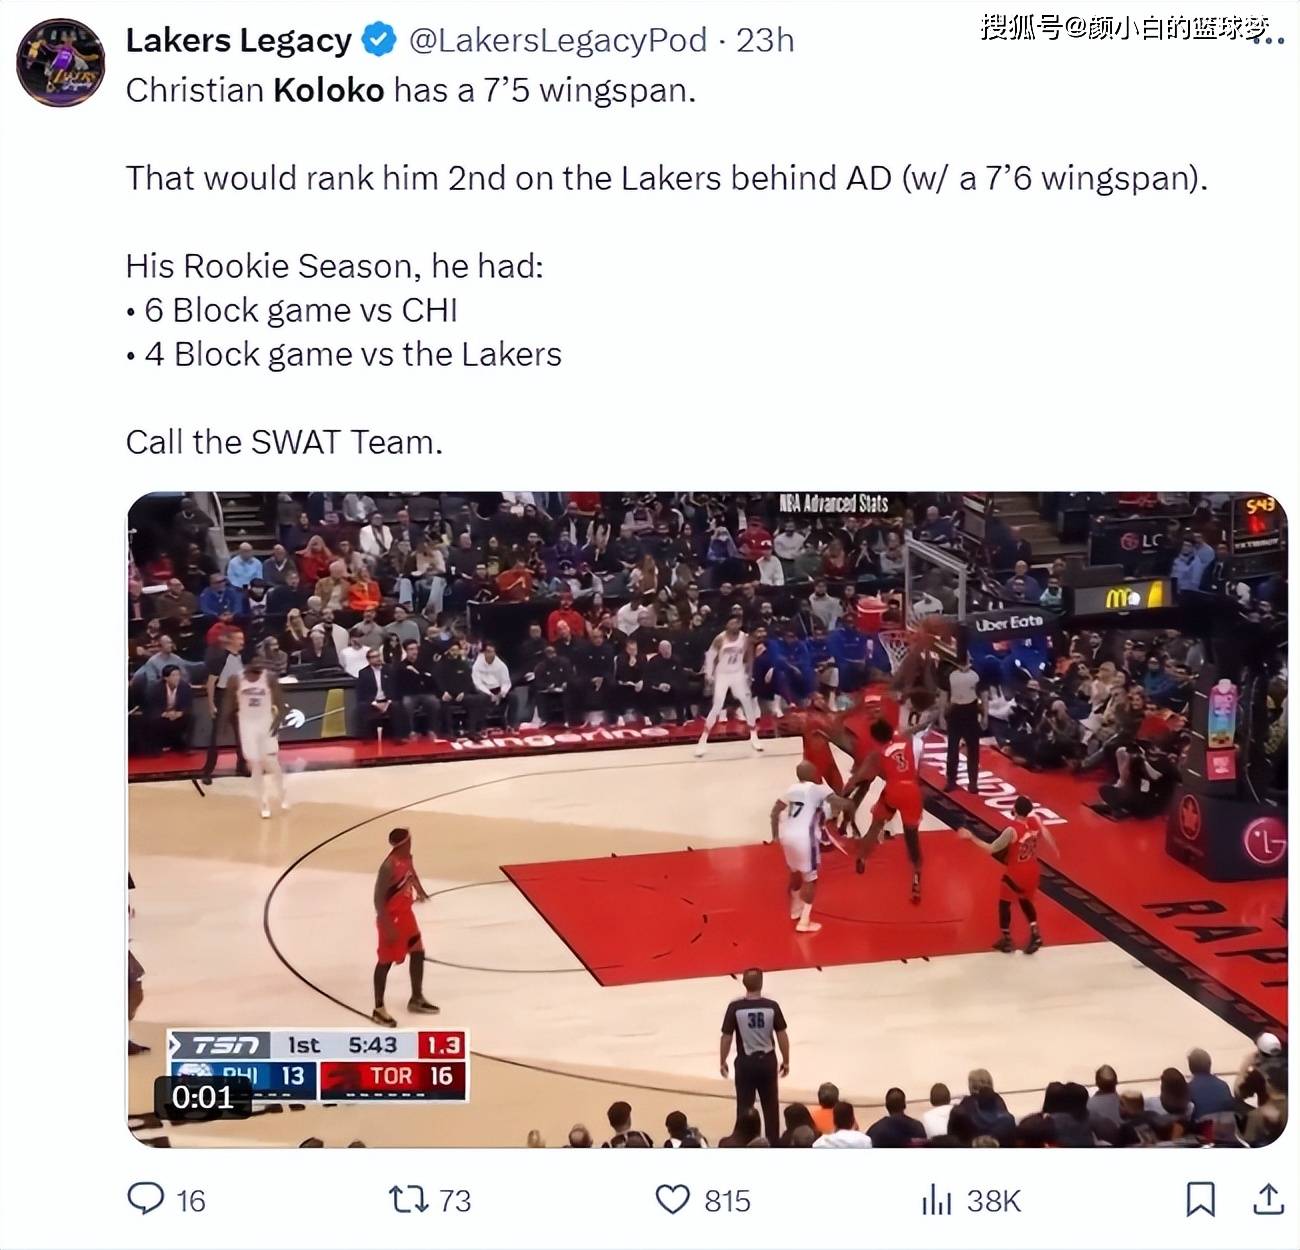
Task: Open the Lakers Legacy display name
Action: coord(238,40)
